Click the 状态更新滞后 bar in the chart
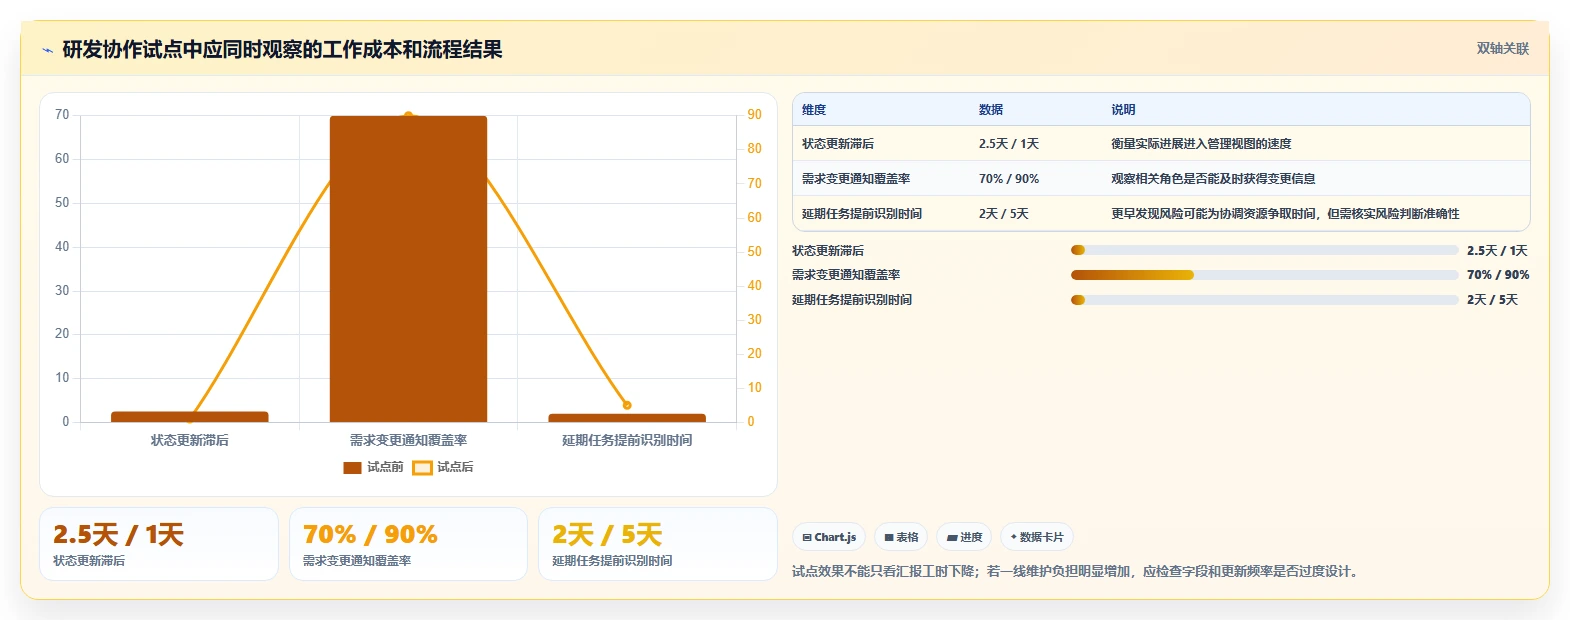Screen dimensions: 1570x620 (x=190, y=417)
